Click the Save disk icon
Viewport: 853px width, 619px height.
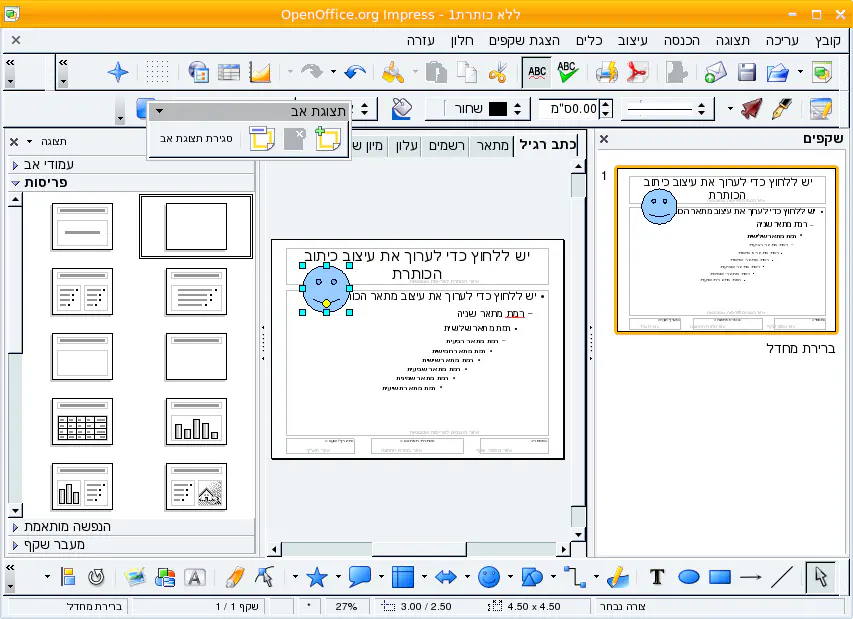point(746,72)
